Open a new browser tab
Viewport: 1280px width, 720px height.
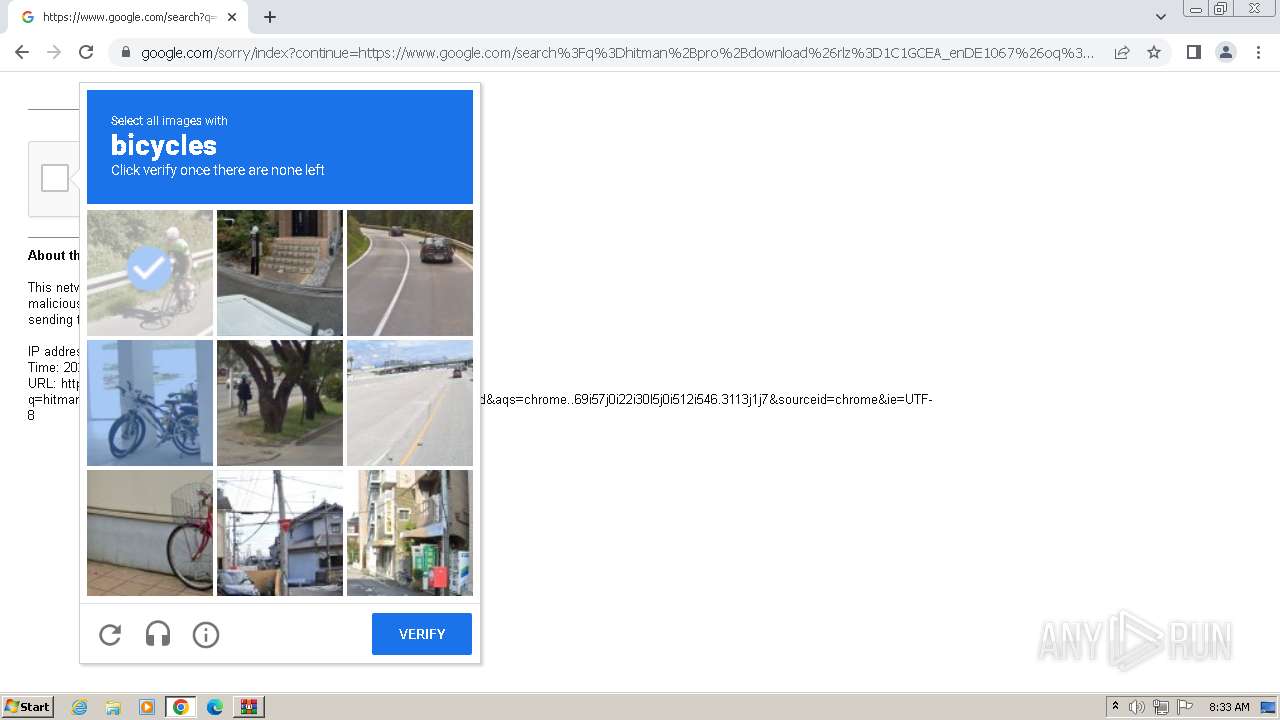point(270,17)
